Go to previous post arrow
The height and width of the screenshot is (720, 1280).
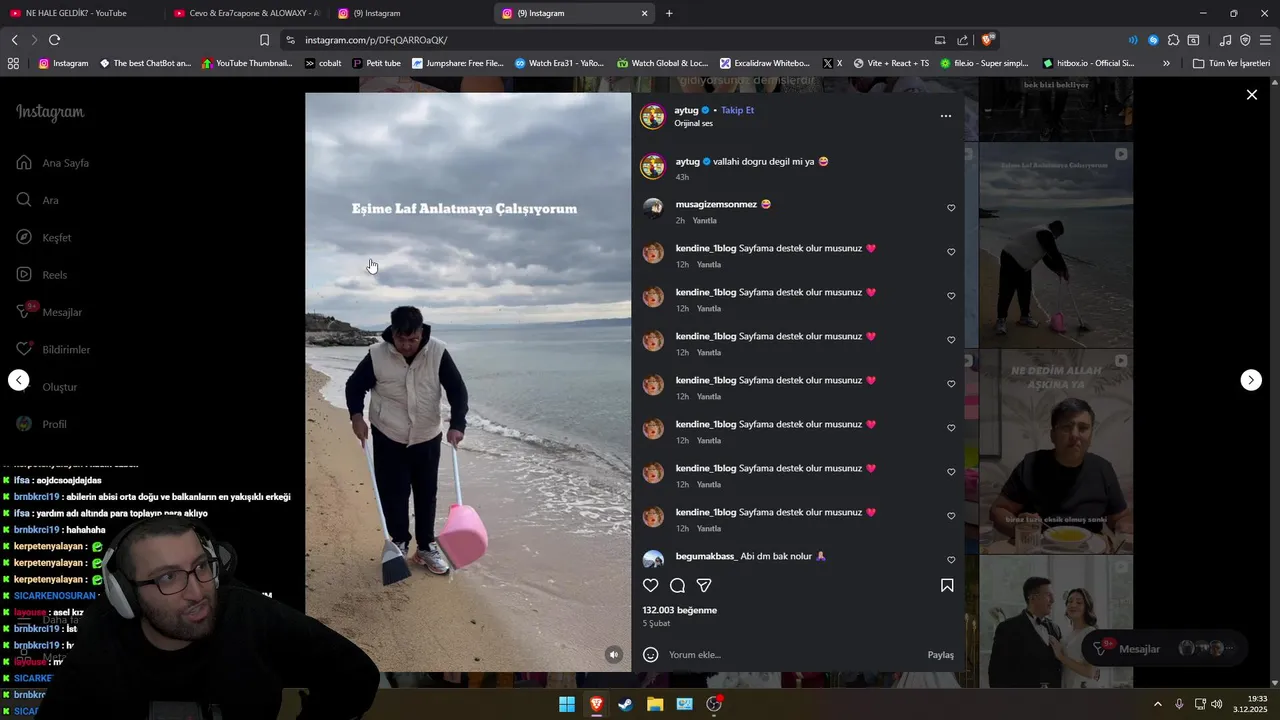pos(19,380)
